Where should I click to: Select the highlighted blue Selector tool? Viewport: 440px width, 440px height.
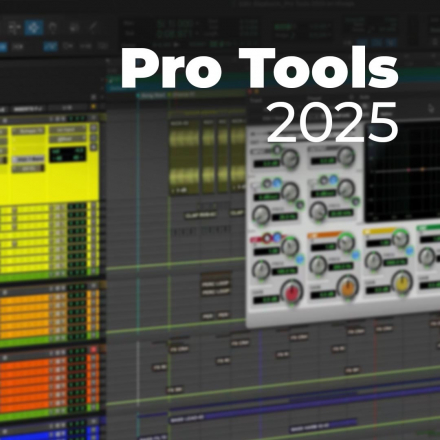point(34,28)
